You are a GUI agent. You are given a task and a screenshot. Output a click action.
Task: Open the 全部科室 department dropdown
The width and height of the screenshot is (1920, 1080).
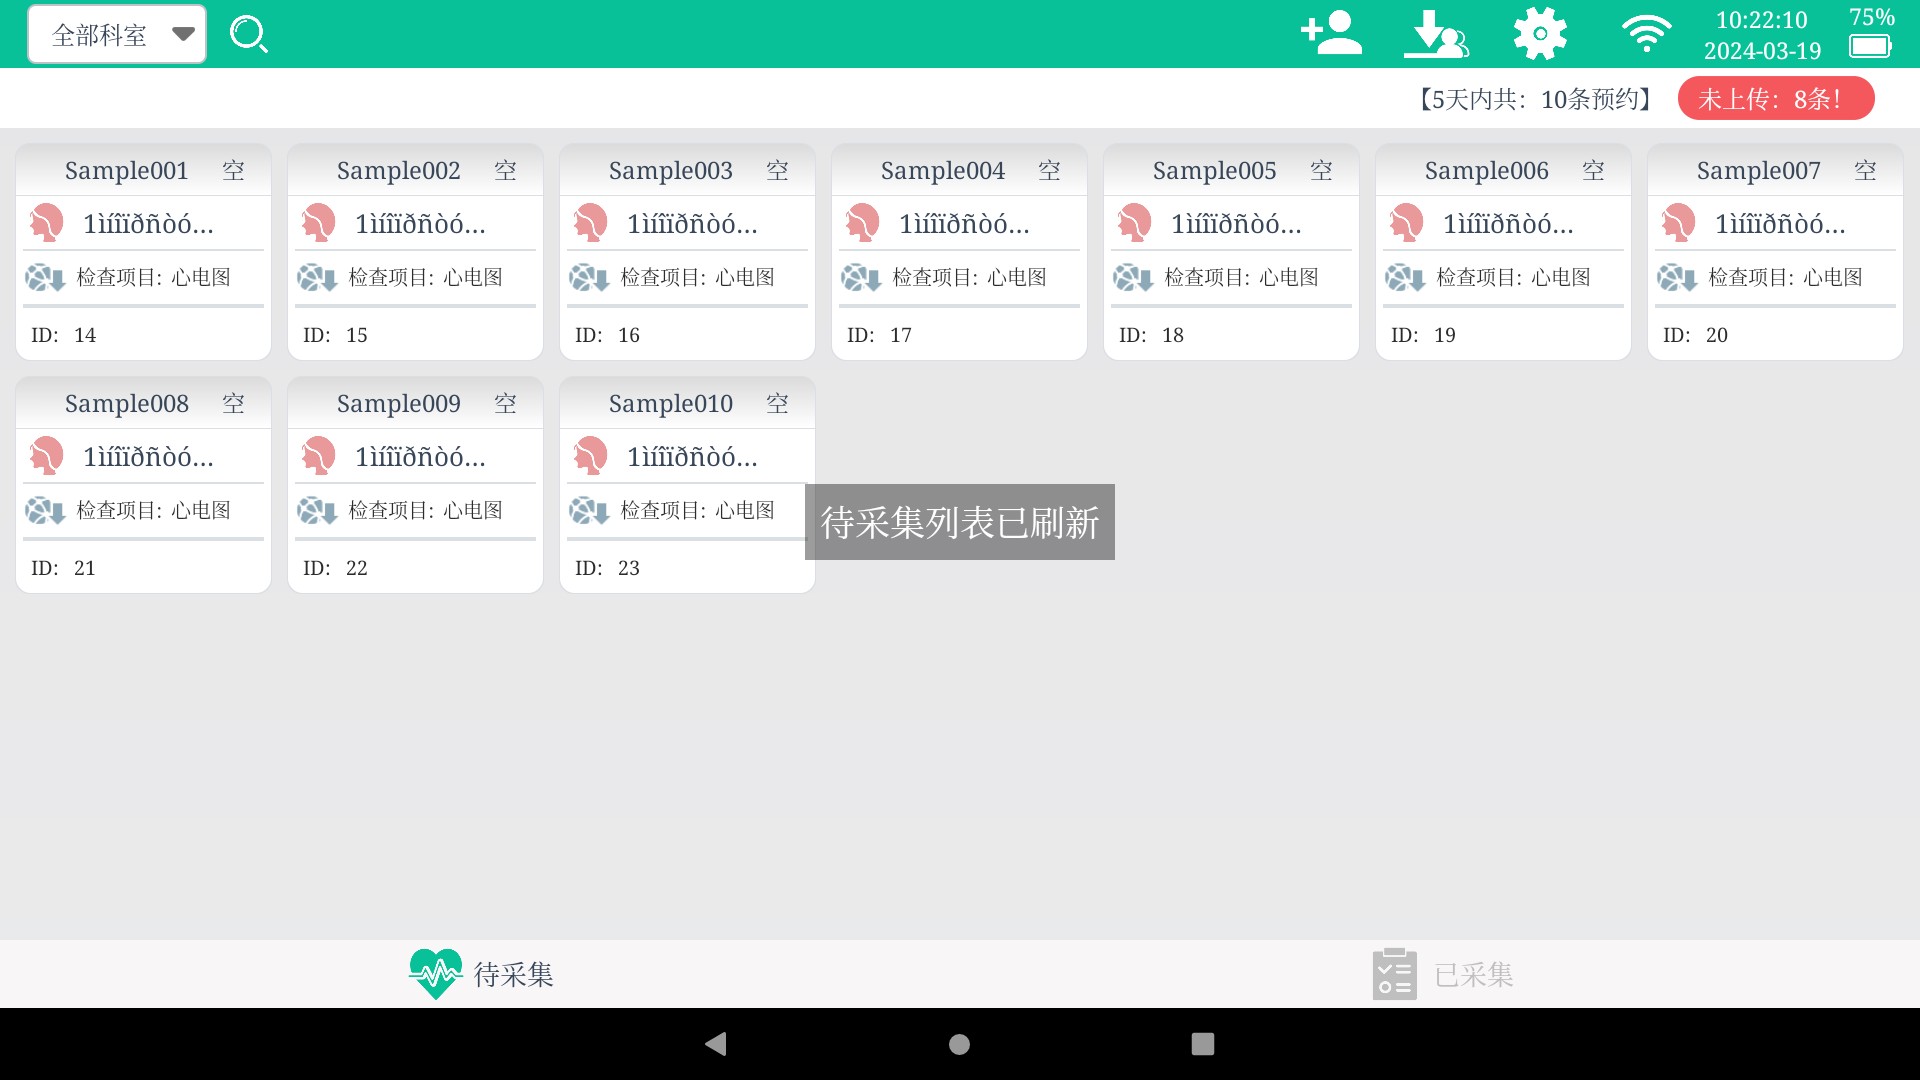117,35
